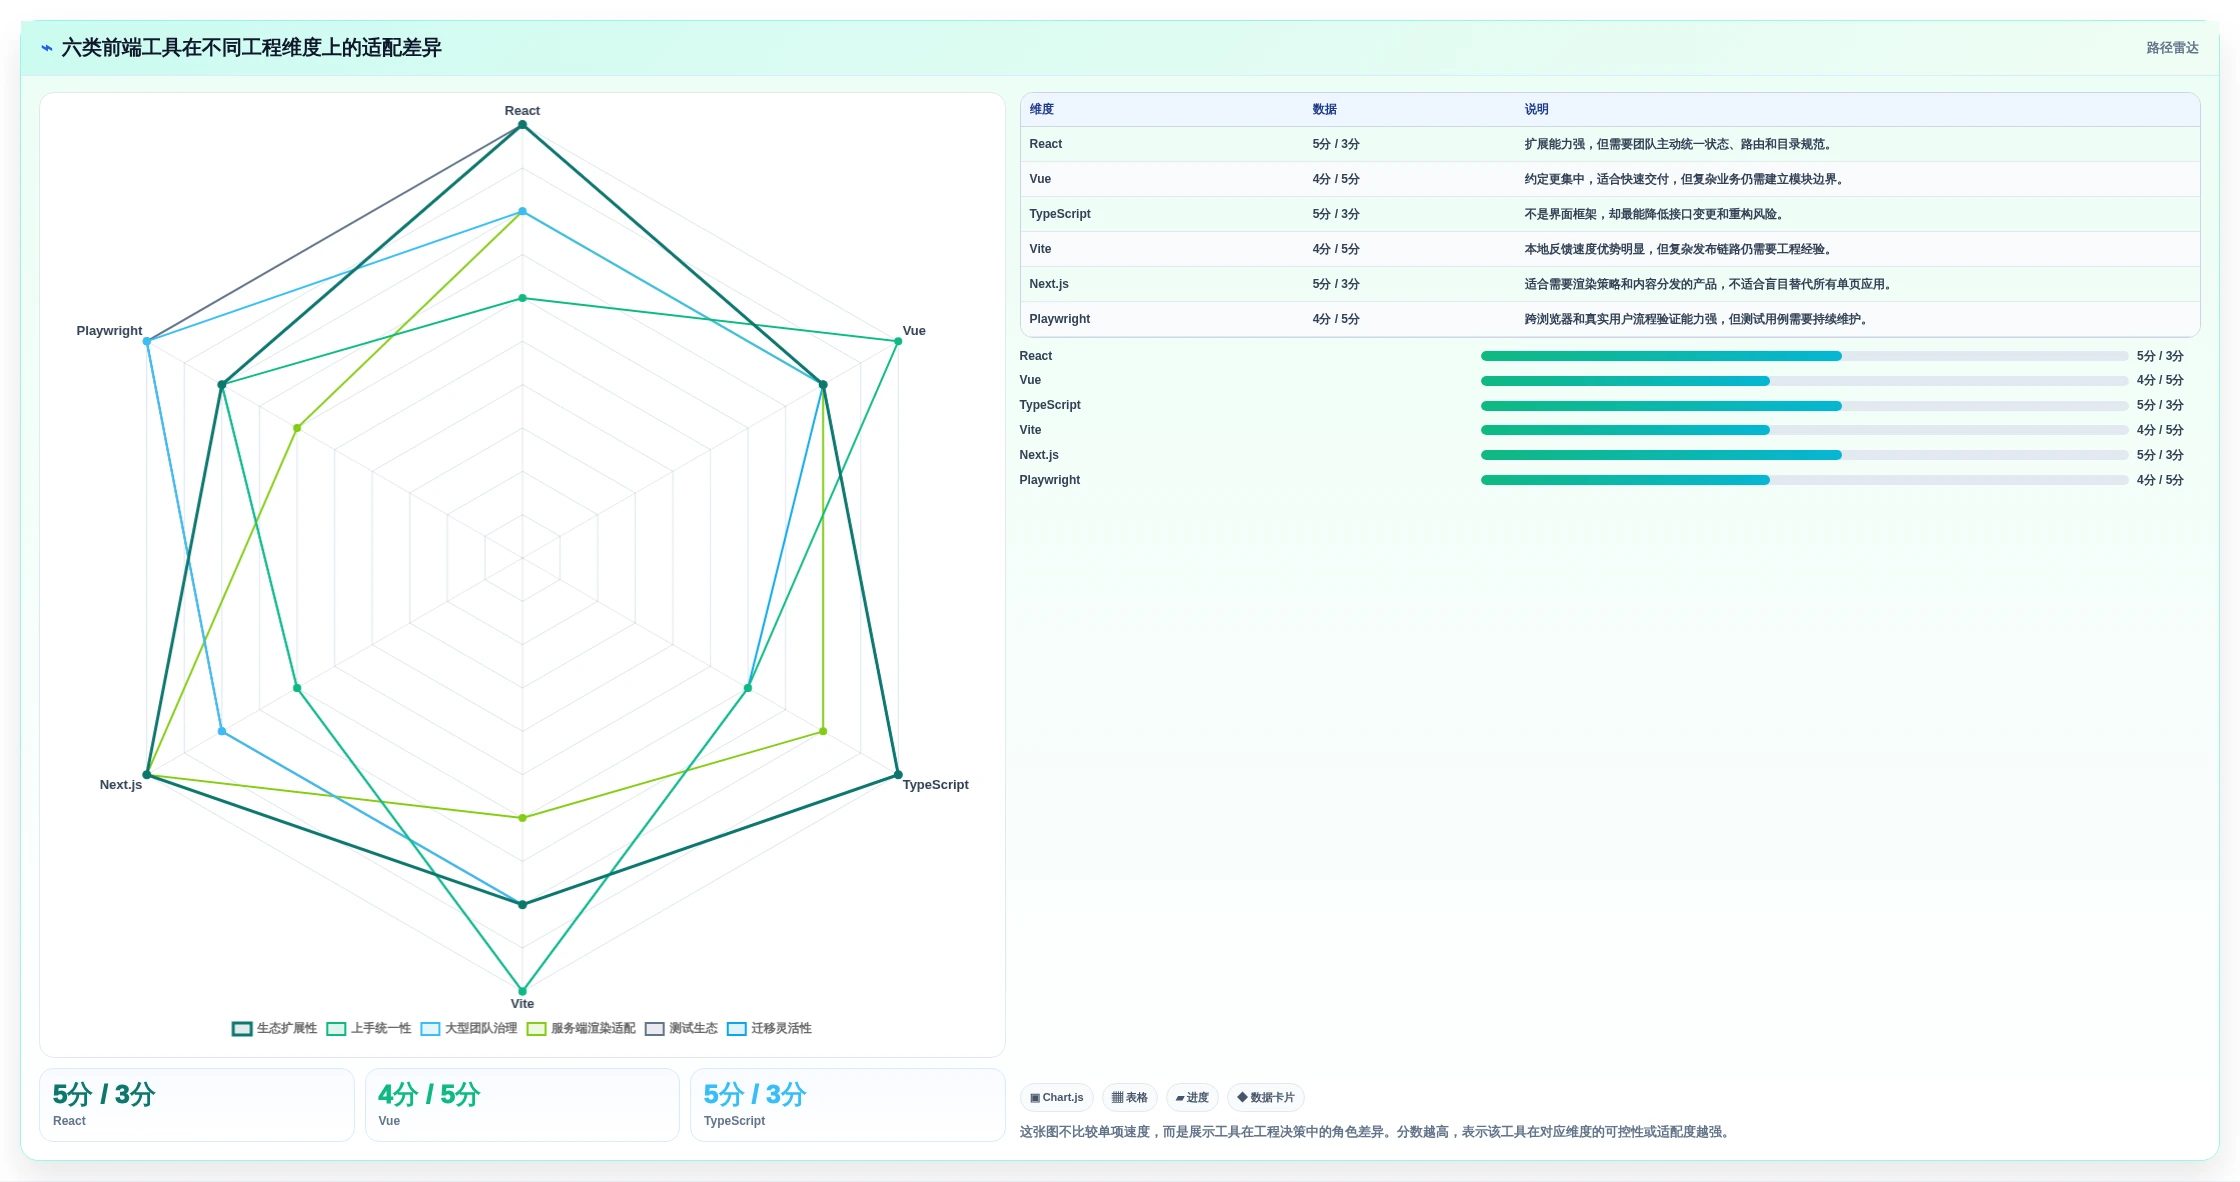Image resolution: width=2240 pixels, height=1182 pixels.
Task: Click the TypeScript label in the progress list
Action: click(x=1050, y=405)
